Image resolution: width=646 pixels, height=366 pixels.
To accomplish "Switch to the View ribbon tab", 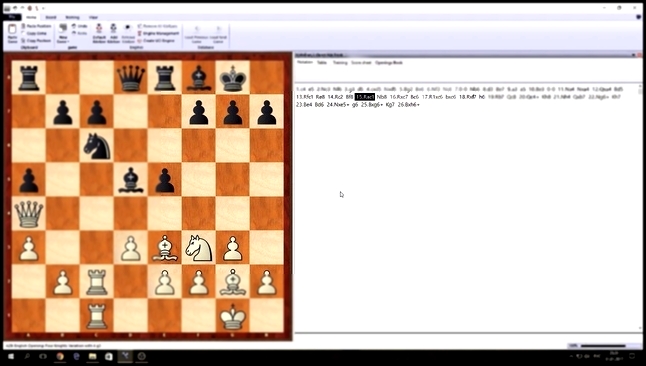I will 94,17.
